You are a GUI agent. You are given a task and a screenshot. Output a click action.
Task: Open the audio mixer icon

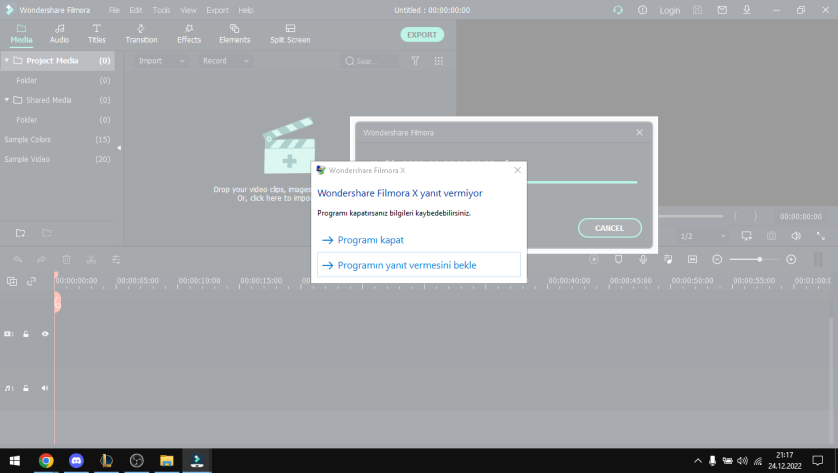[668, 259]
